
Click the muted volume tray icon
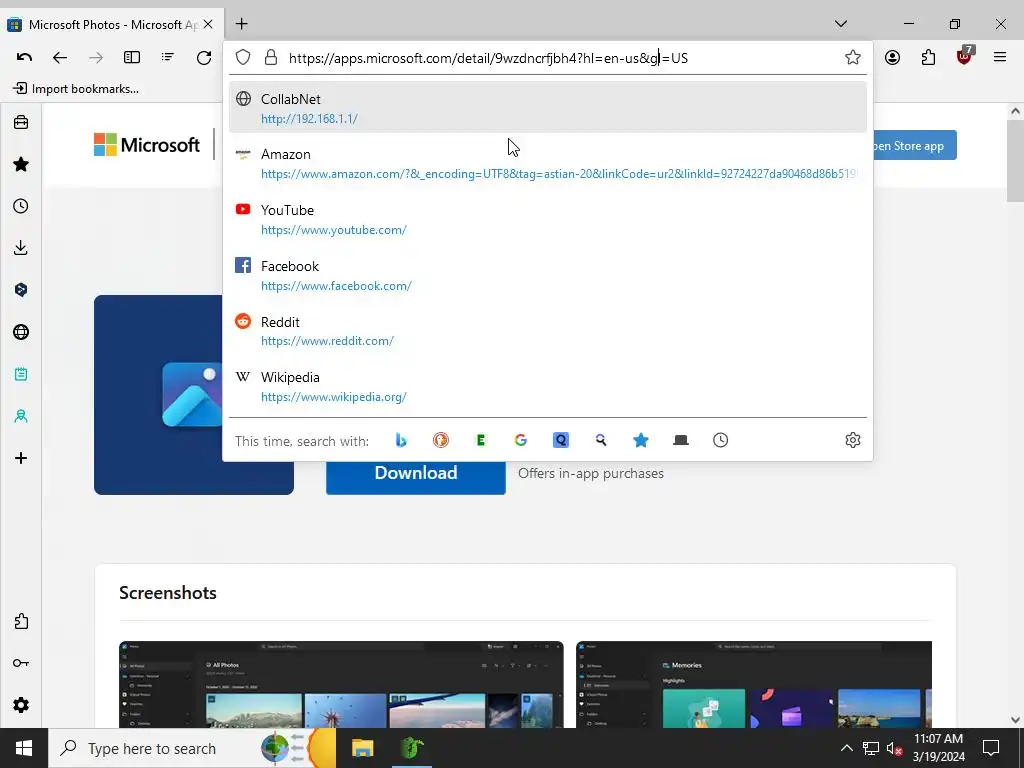click(893, 748)
